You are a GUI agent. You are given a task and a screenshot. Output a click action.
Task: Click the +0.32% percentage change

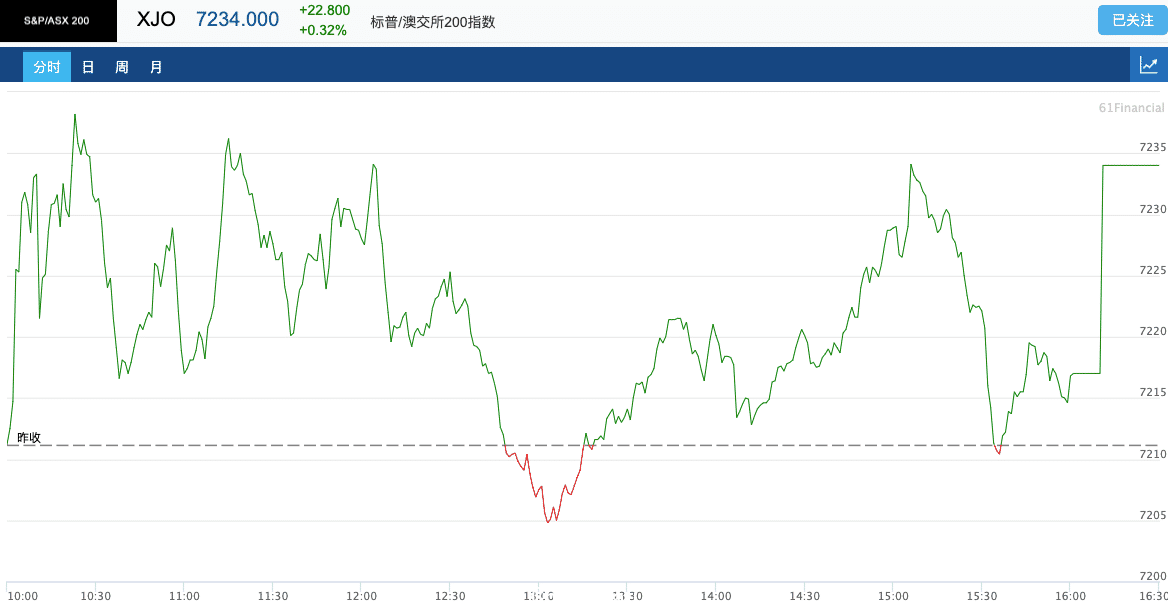coord(323,31)
